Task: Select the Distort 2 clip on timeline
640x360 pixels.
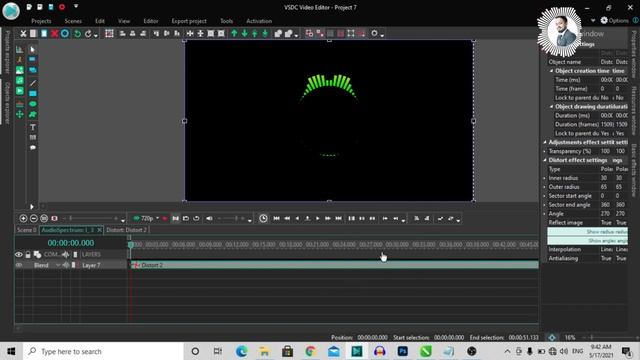Action: [334, 265]
